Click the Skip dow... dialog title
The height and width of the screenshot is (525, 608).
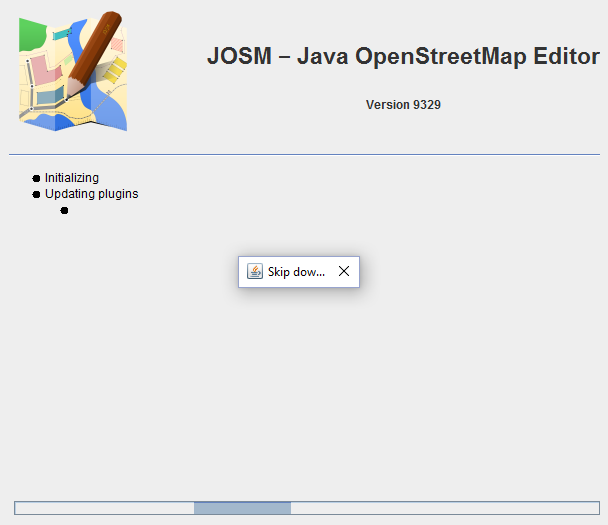[x=296, y=271]
